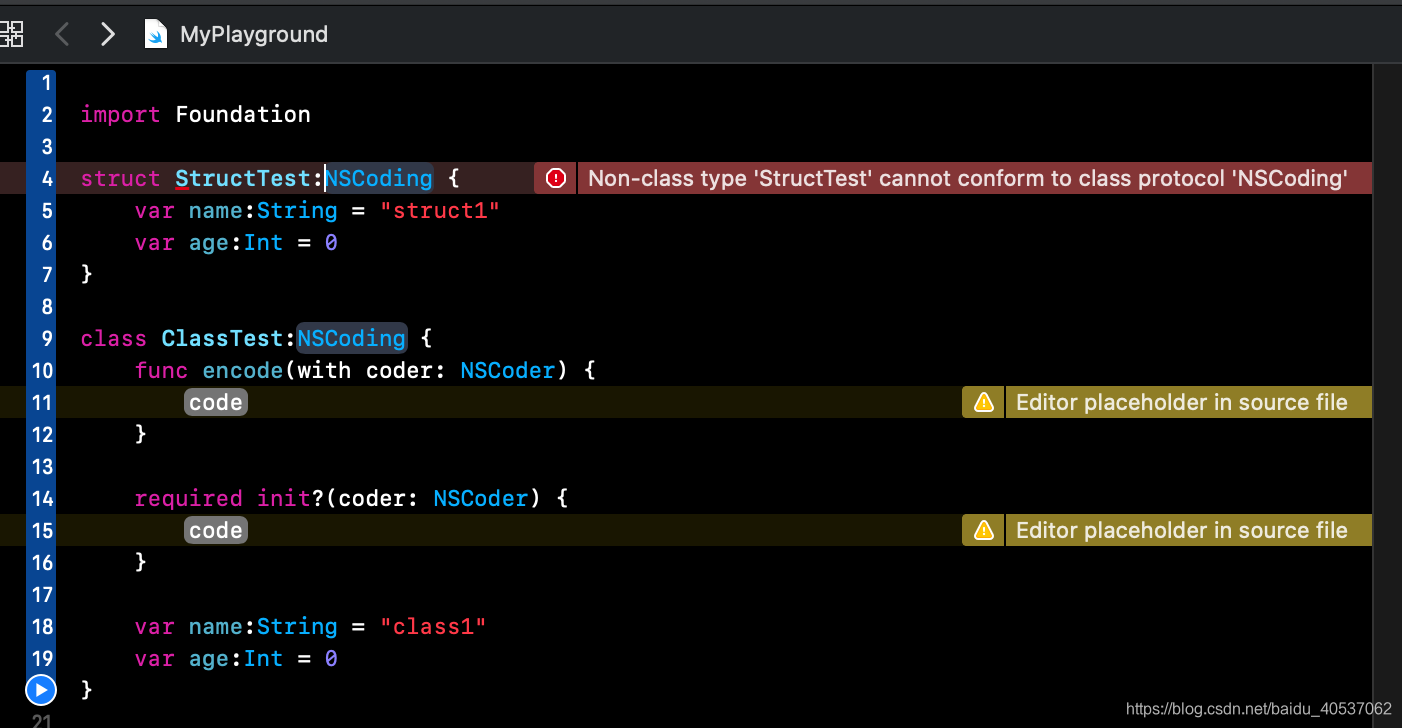Click the struct keyword on line 4

click(x=121, y=178)
